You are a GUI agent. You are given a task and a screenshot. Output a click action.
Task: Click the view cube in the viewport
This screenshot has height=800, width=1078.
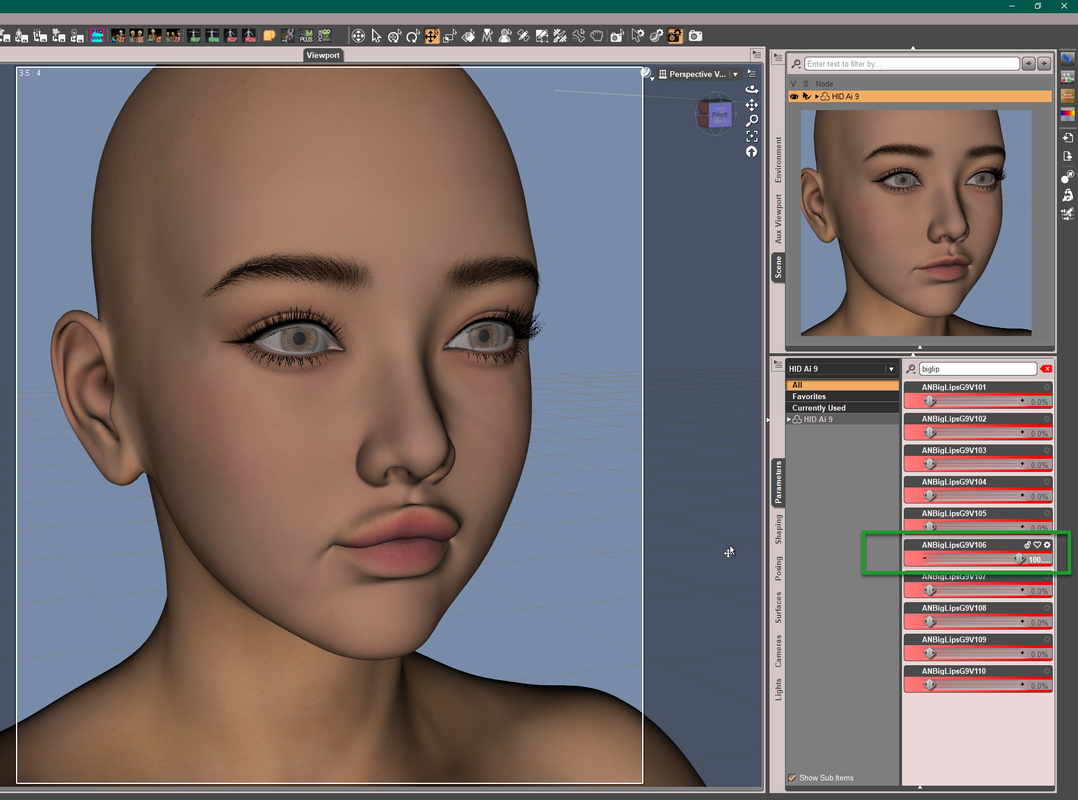715,114
